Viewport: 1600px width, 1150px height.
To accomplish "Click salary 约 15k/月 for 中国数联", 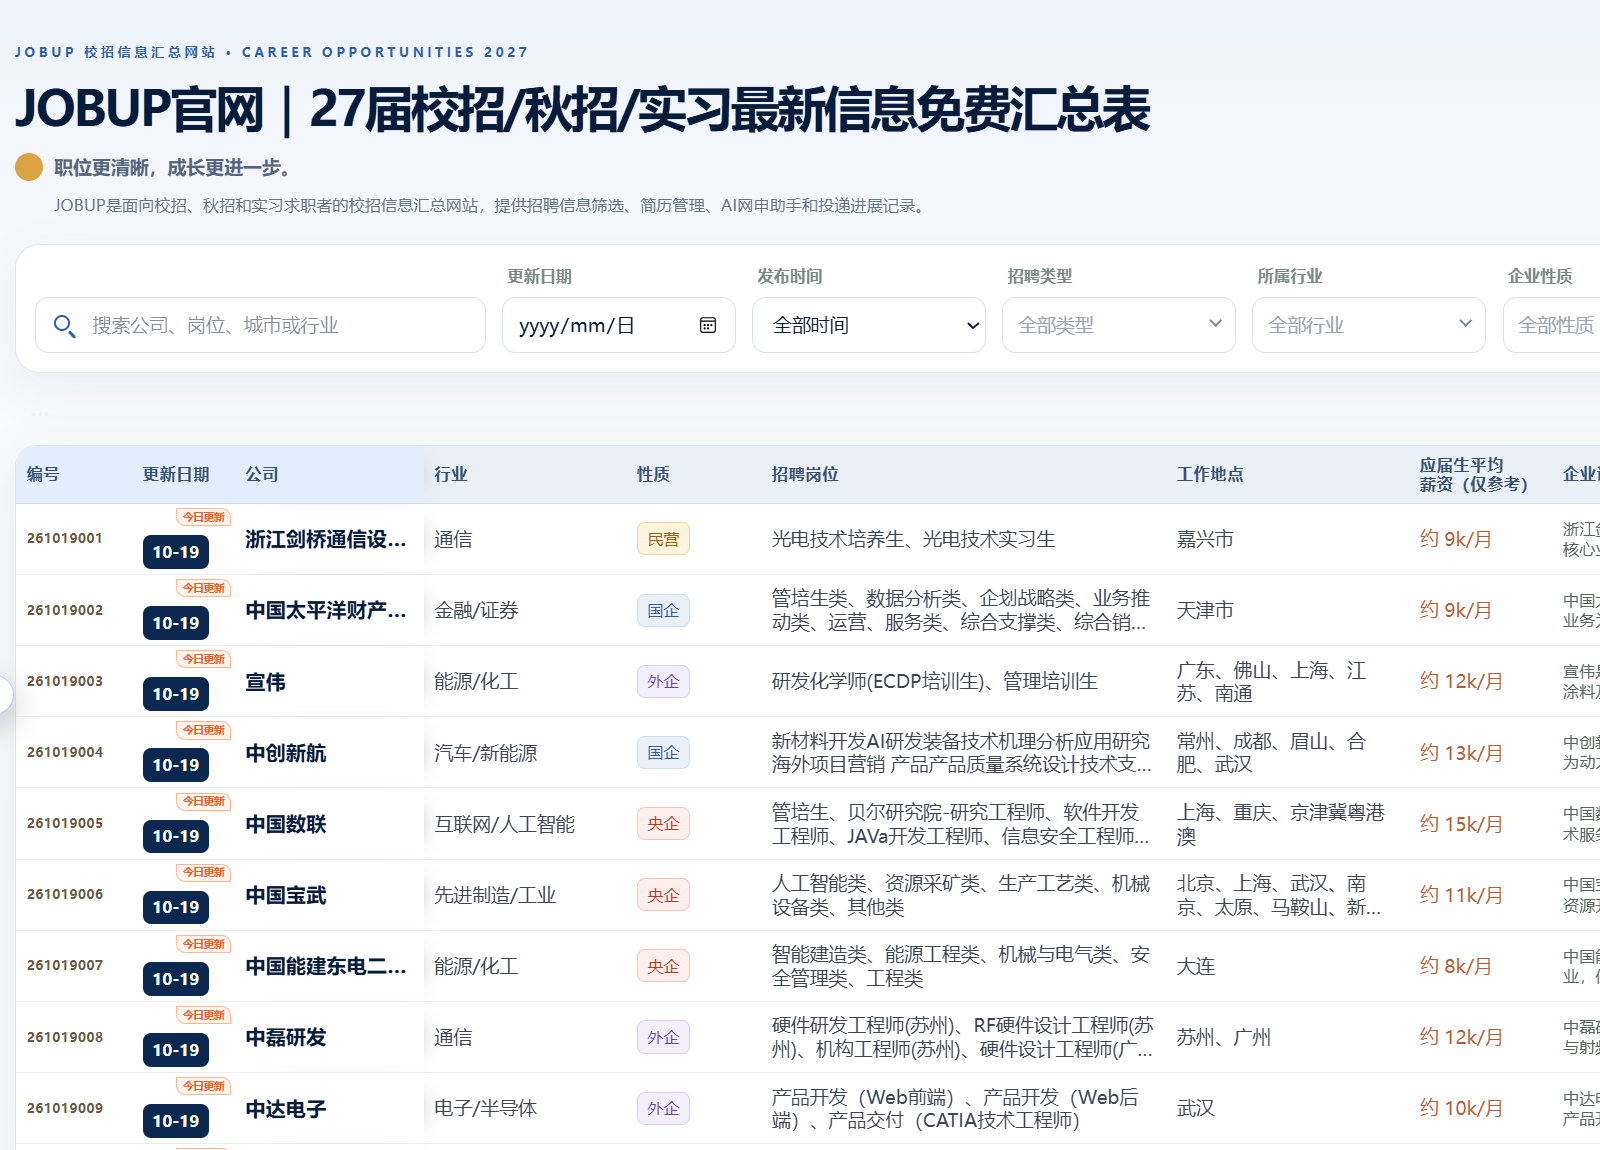I will pos(1461,823).
